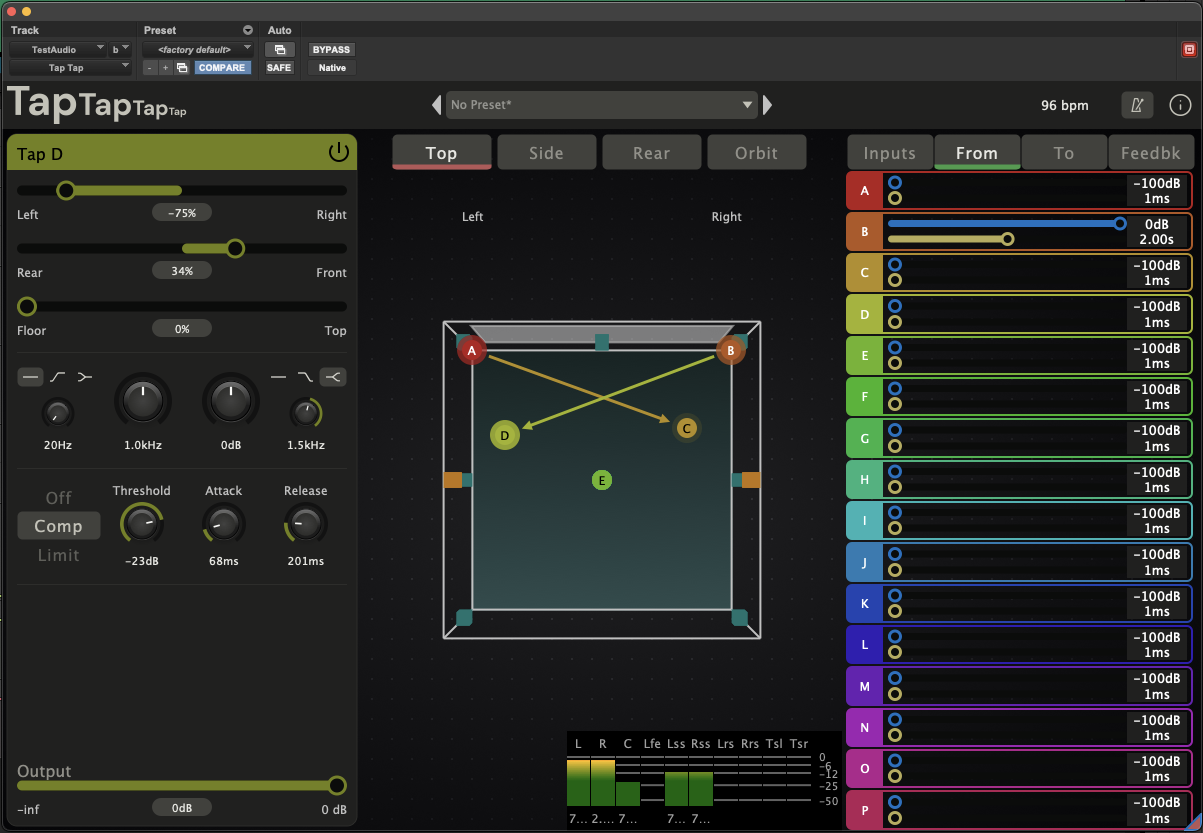This screenshot has width=1203, height=833.
Task: Select the high band split filter icon
Action: click(x=333, y=376)
